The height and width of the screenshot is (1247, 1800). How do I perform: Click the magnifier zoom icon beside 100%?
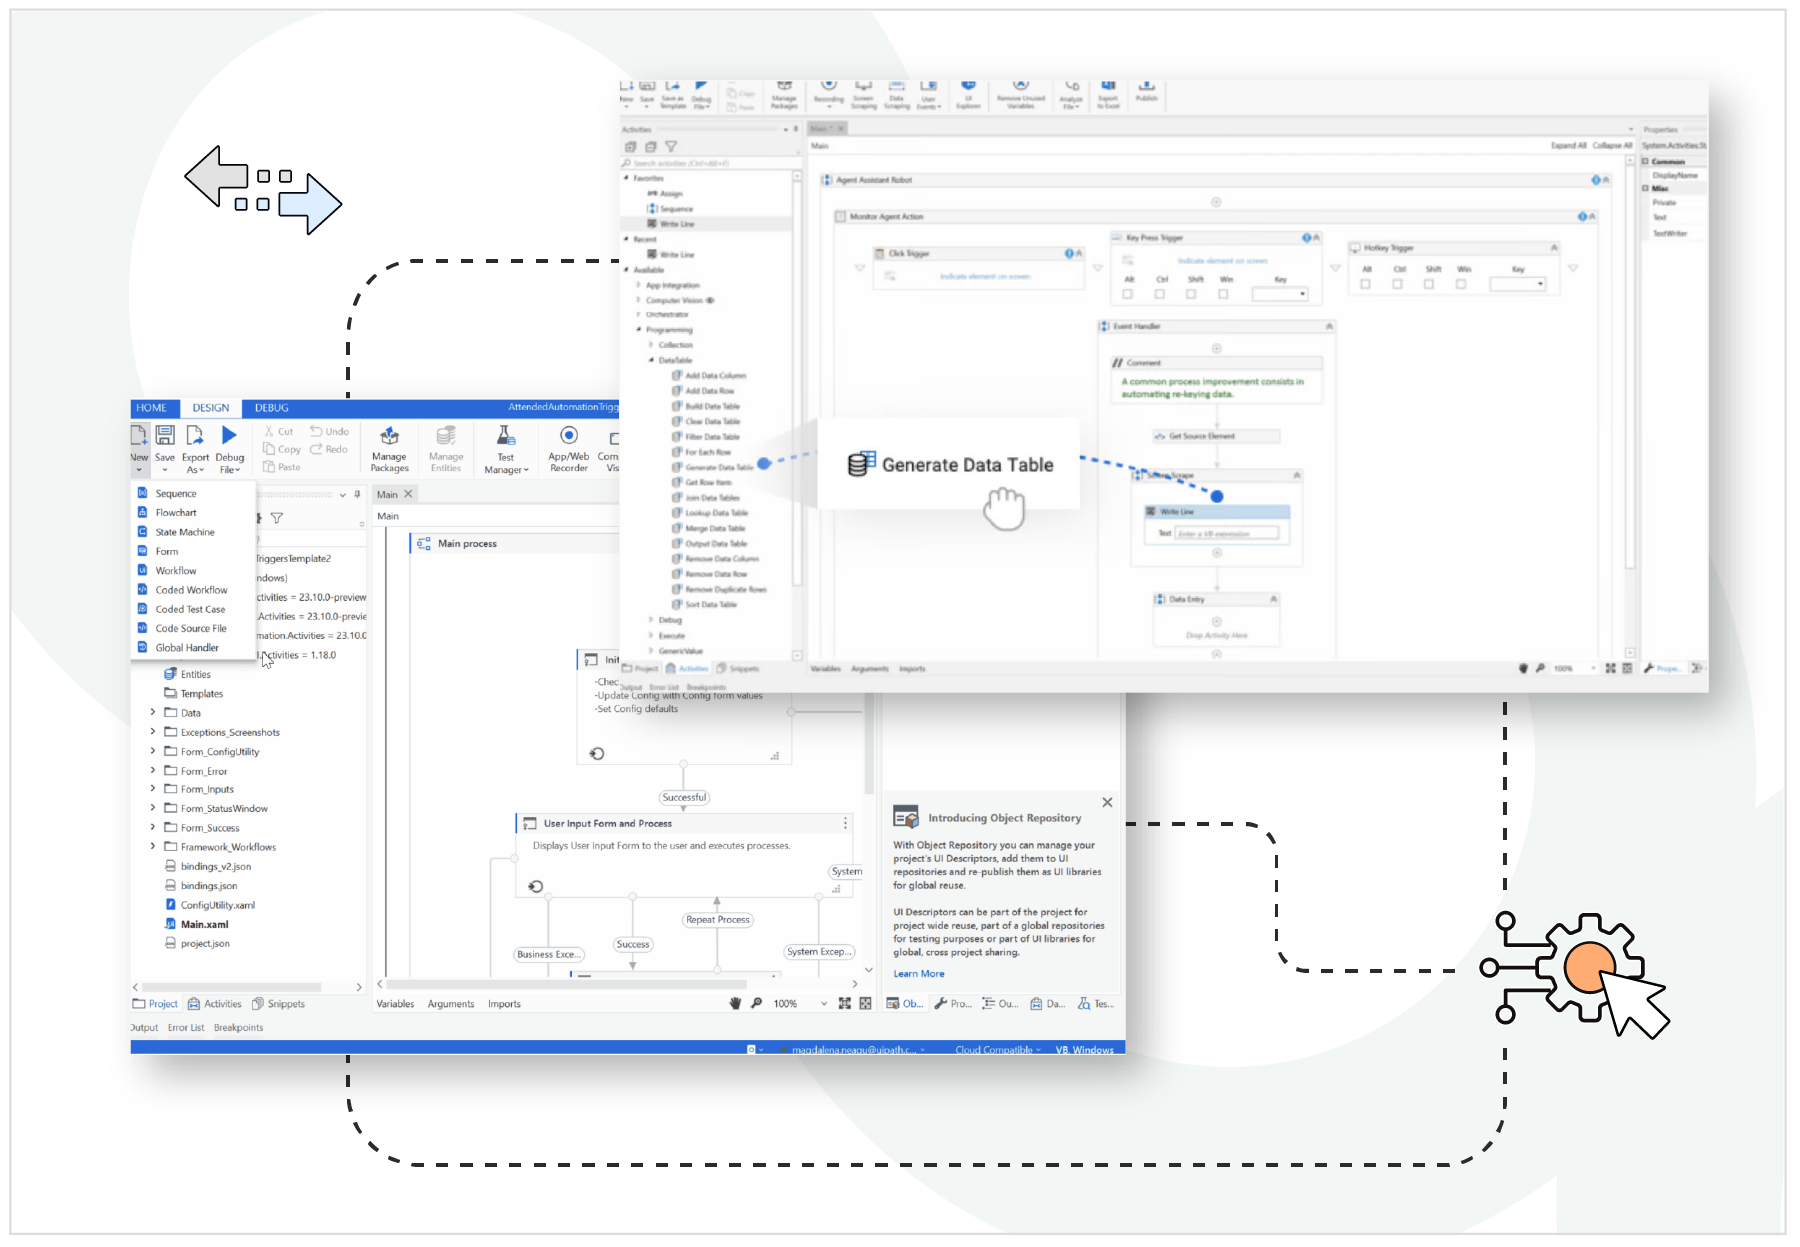757,1003
